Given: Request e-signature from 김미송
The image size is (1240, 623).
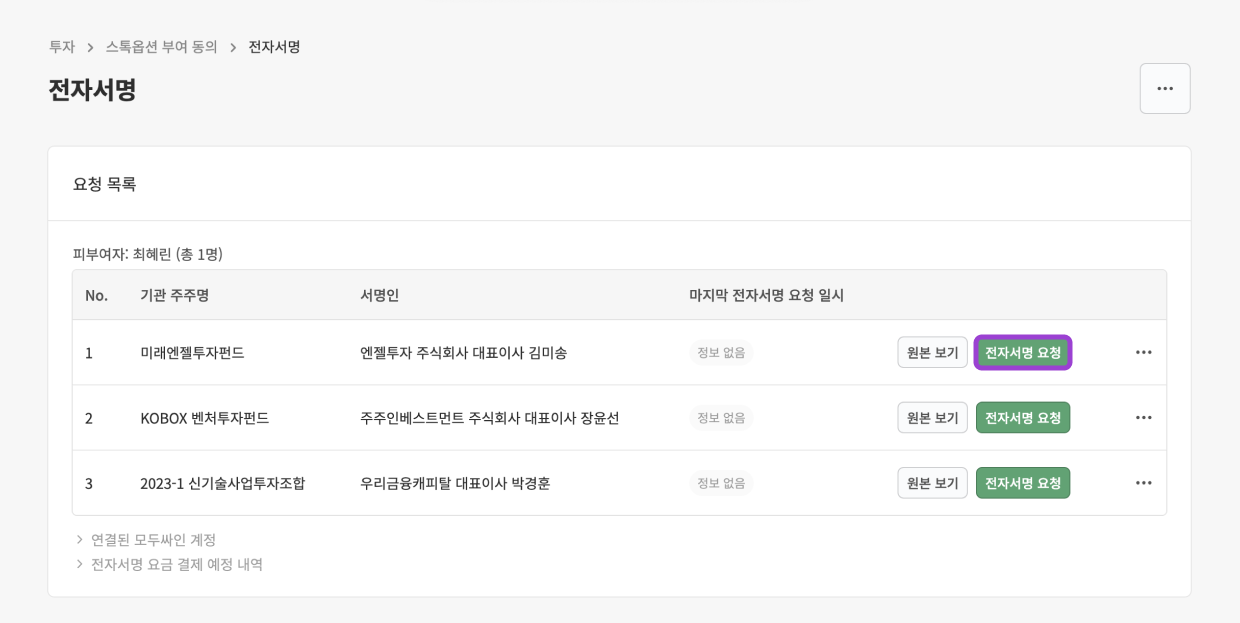Looking at the screenshot, I should [1022, 353].
